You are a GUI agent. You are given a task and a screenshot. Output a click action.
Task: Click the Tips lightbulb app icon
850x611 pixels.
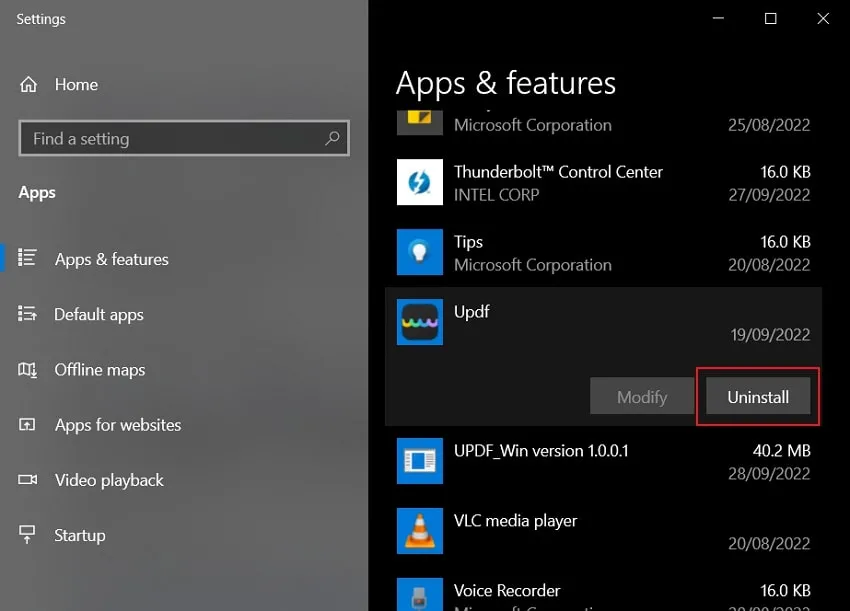pos(420,252)
